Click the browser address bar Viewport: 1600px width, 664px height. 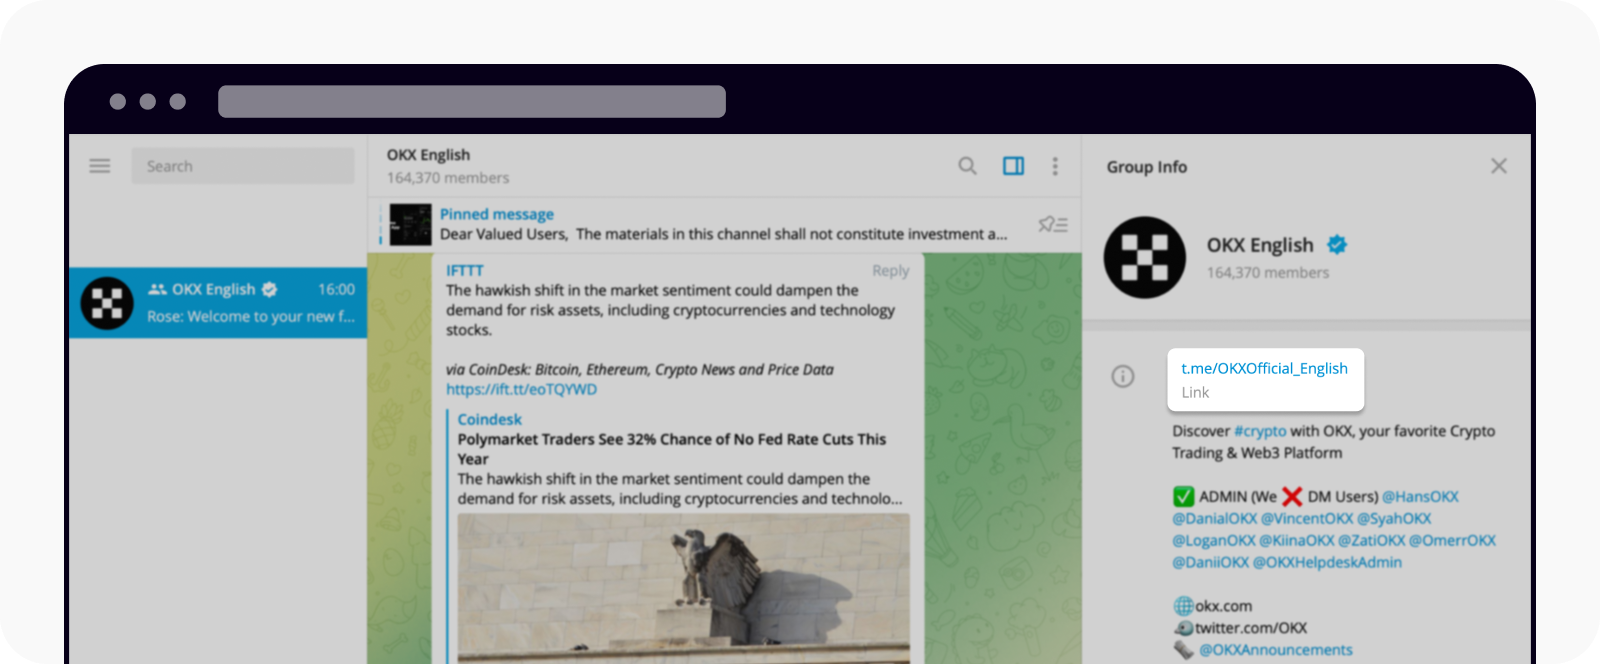[x=472, y=101]
